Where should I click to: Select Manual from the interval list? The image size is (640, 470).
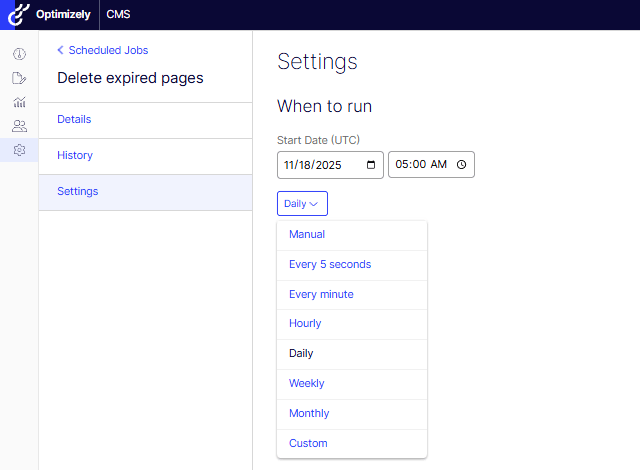coord(307,235)
